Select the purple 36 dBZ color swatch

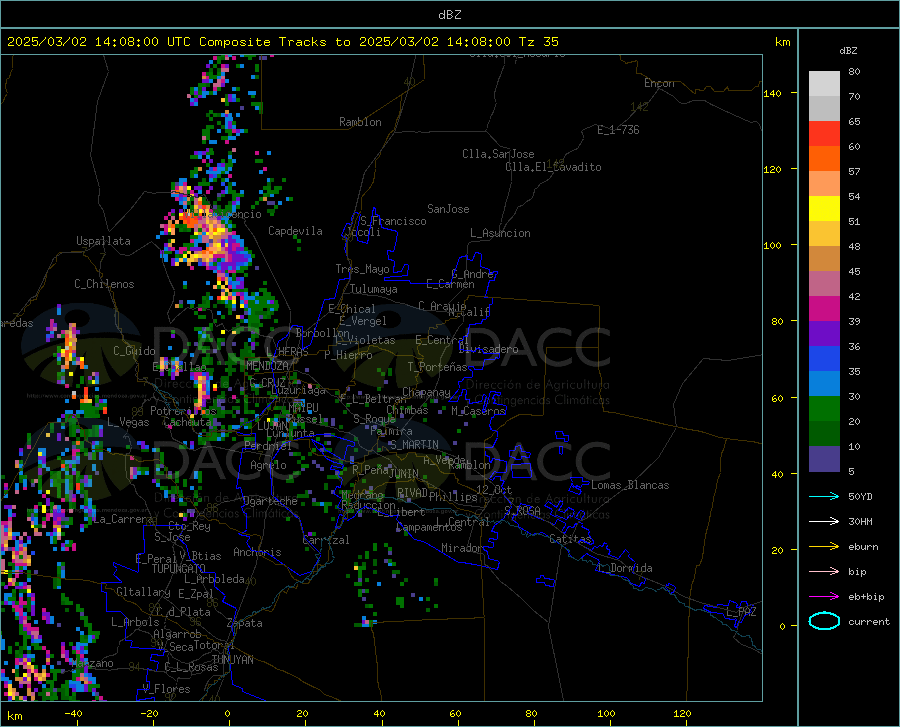[x=824, y=334]
